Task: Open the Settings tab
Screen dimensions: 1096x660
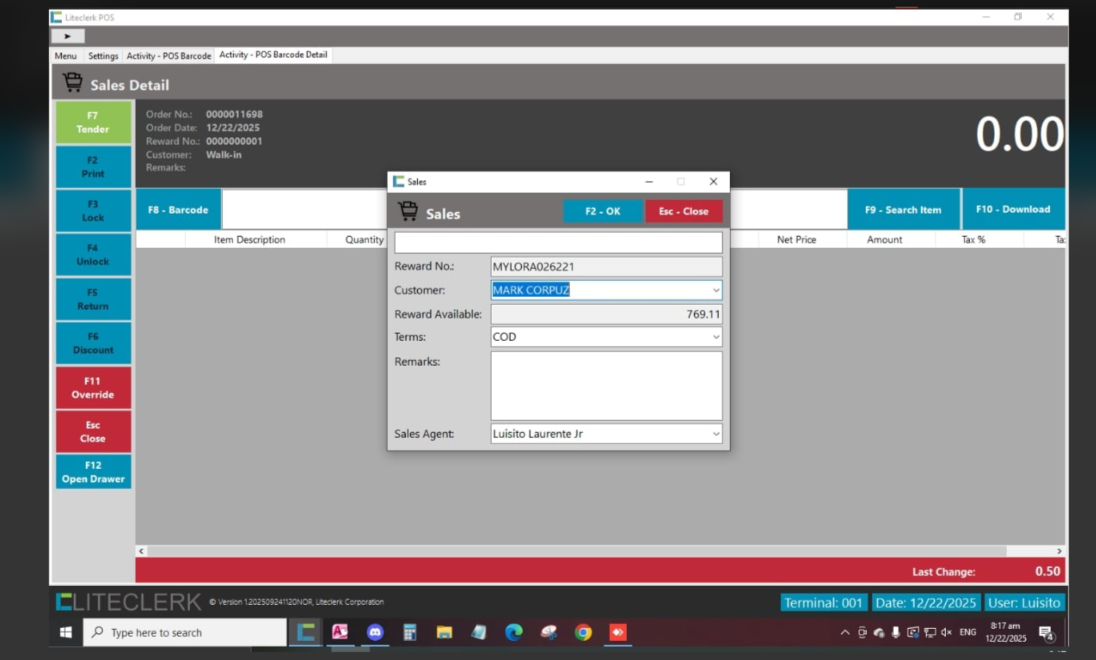Action: click(x=102, y=56)
